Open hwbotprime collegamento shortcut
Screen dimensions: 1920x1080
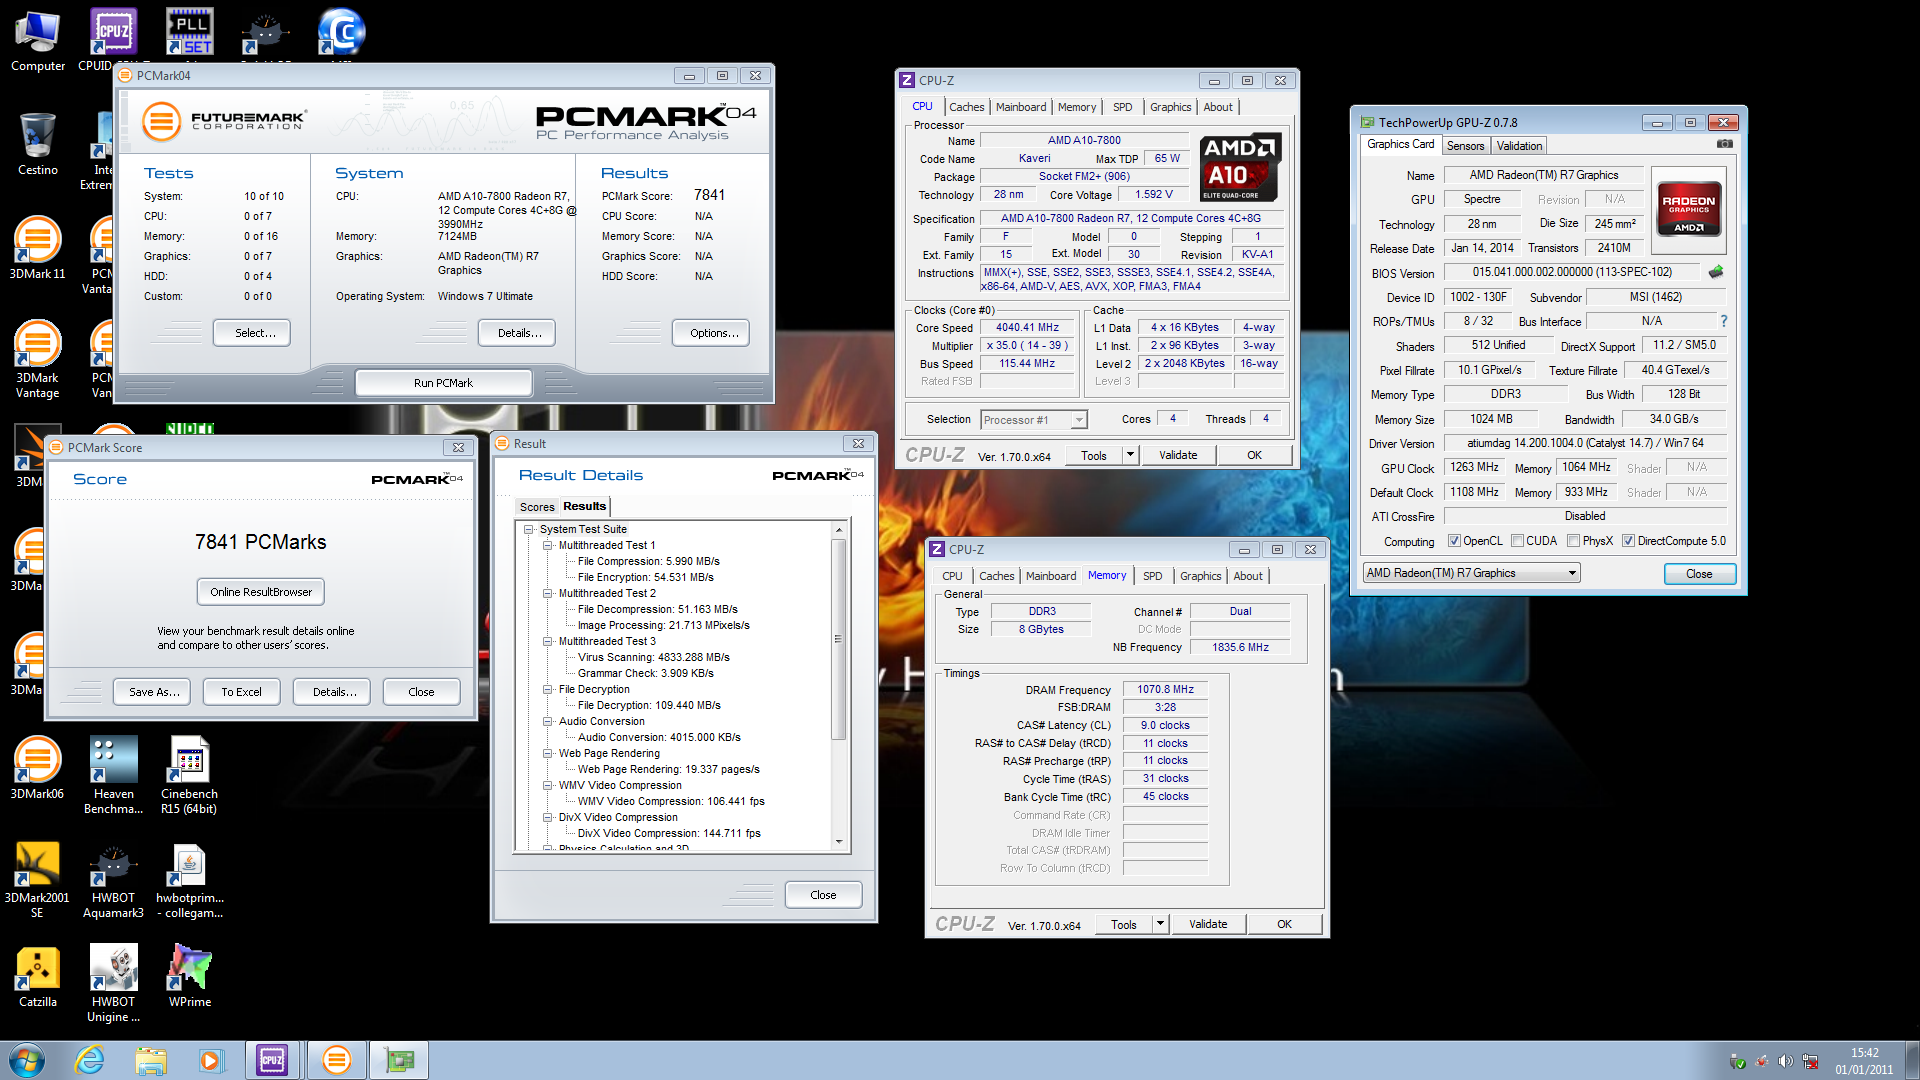[189, 880]
